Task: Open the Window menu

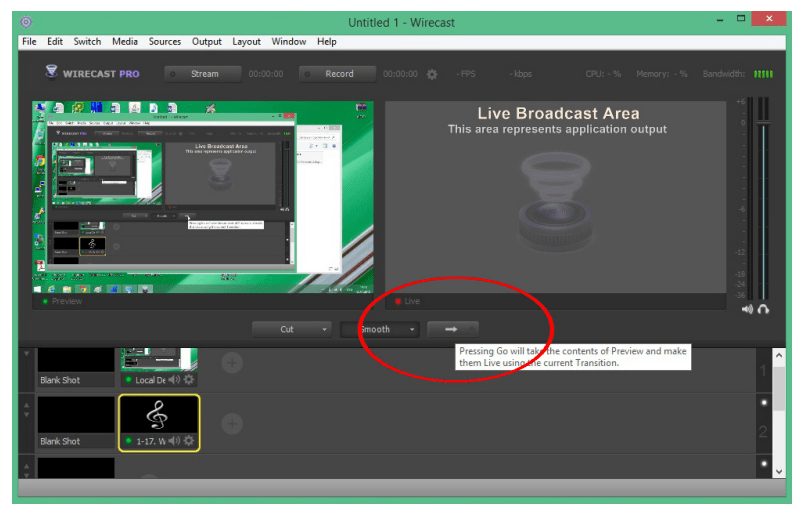Action: point(288,41)
